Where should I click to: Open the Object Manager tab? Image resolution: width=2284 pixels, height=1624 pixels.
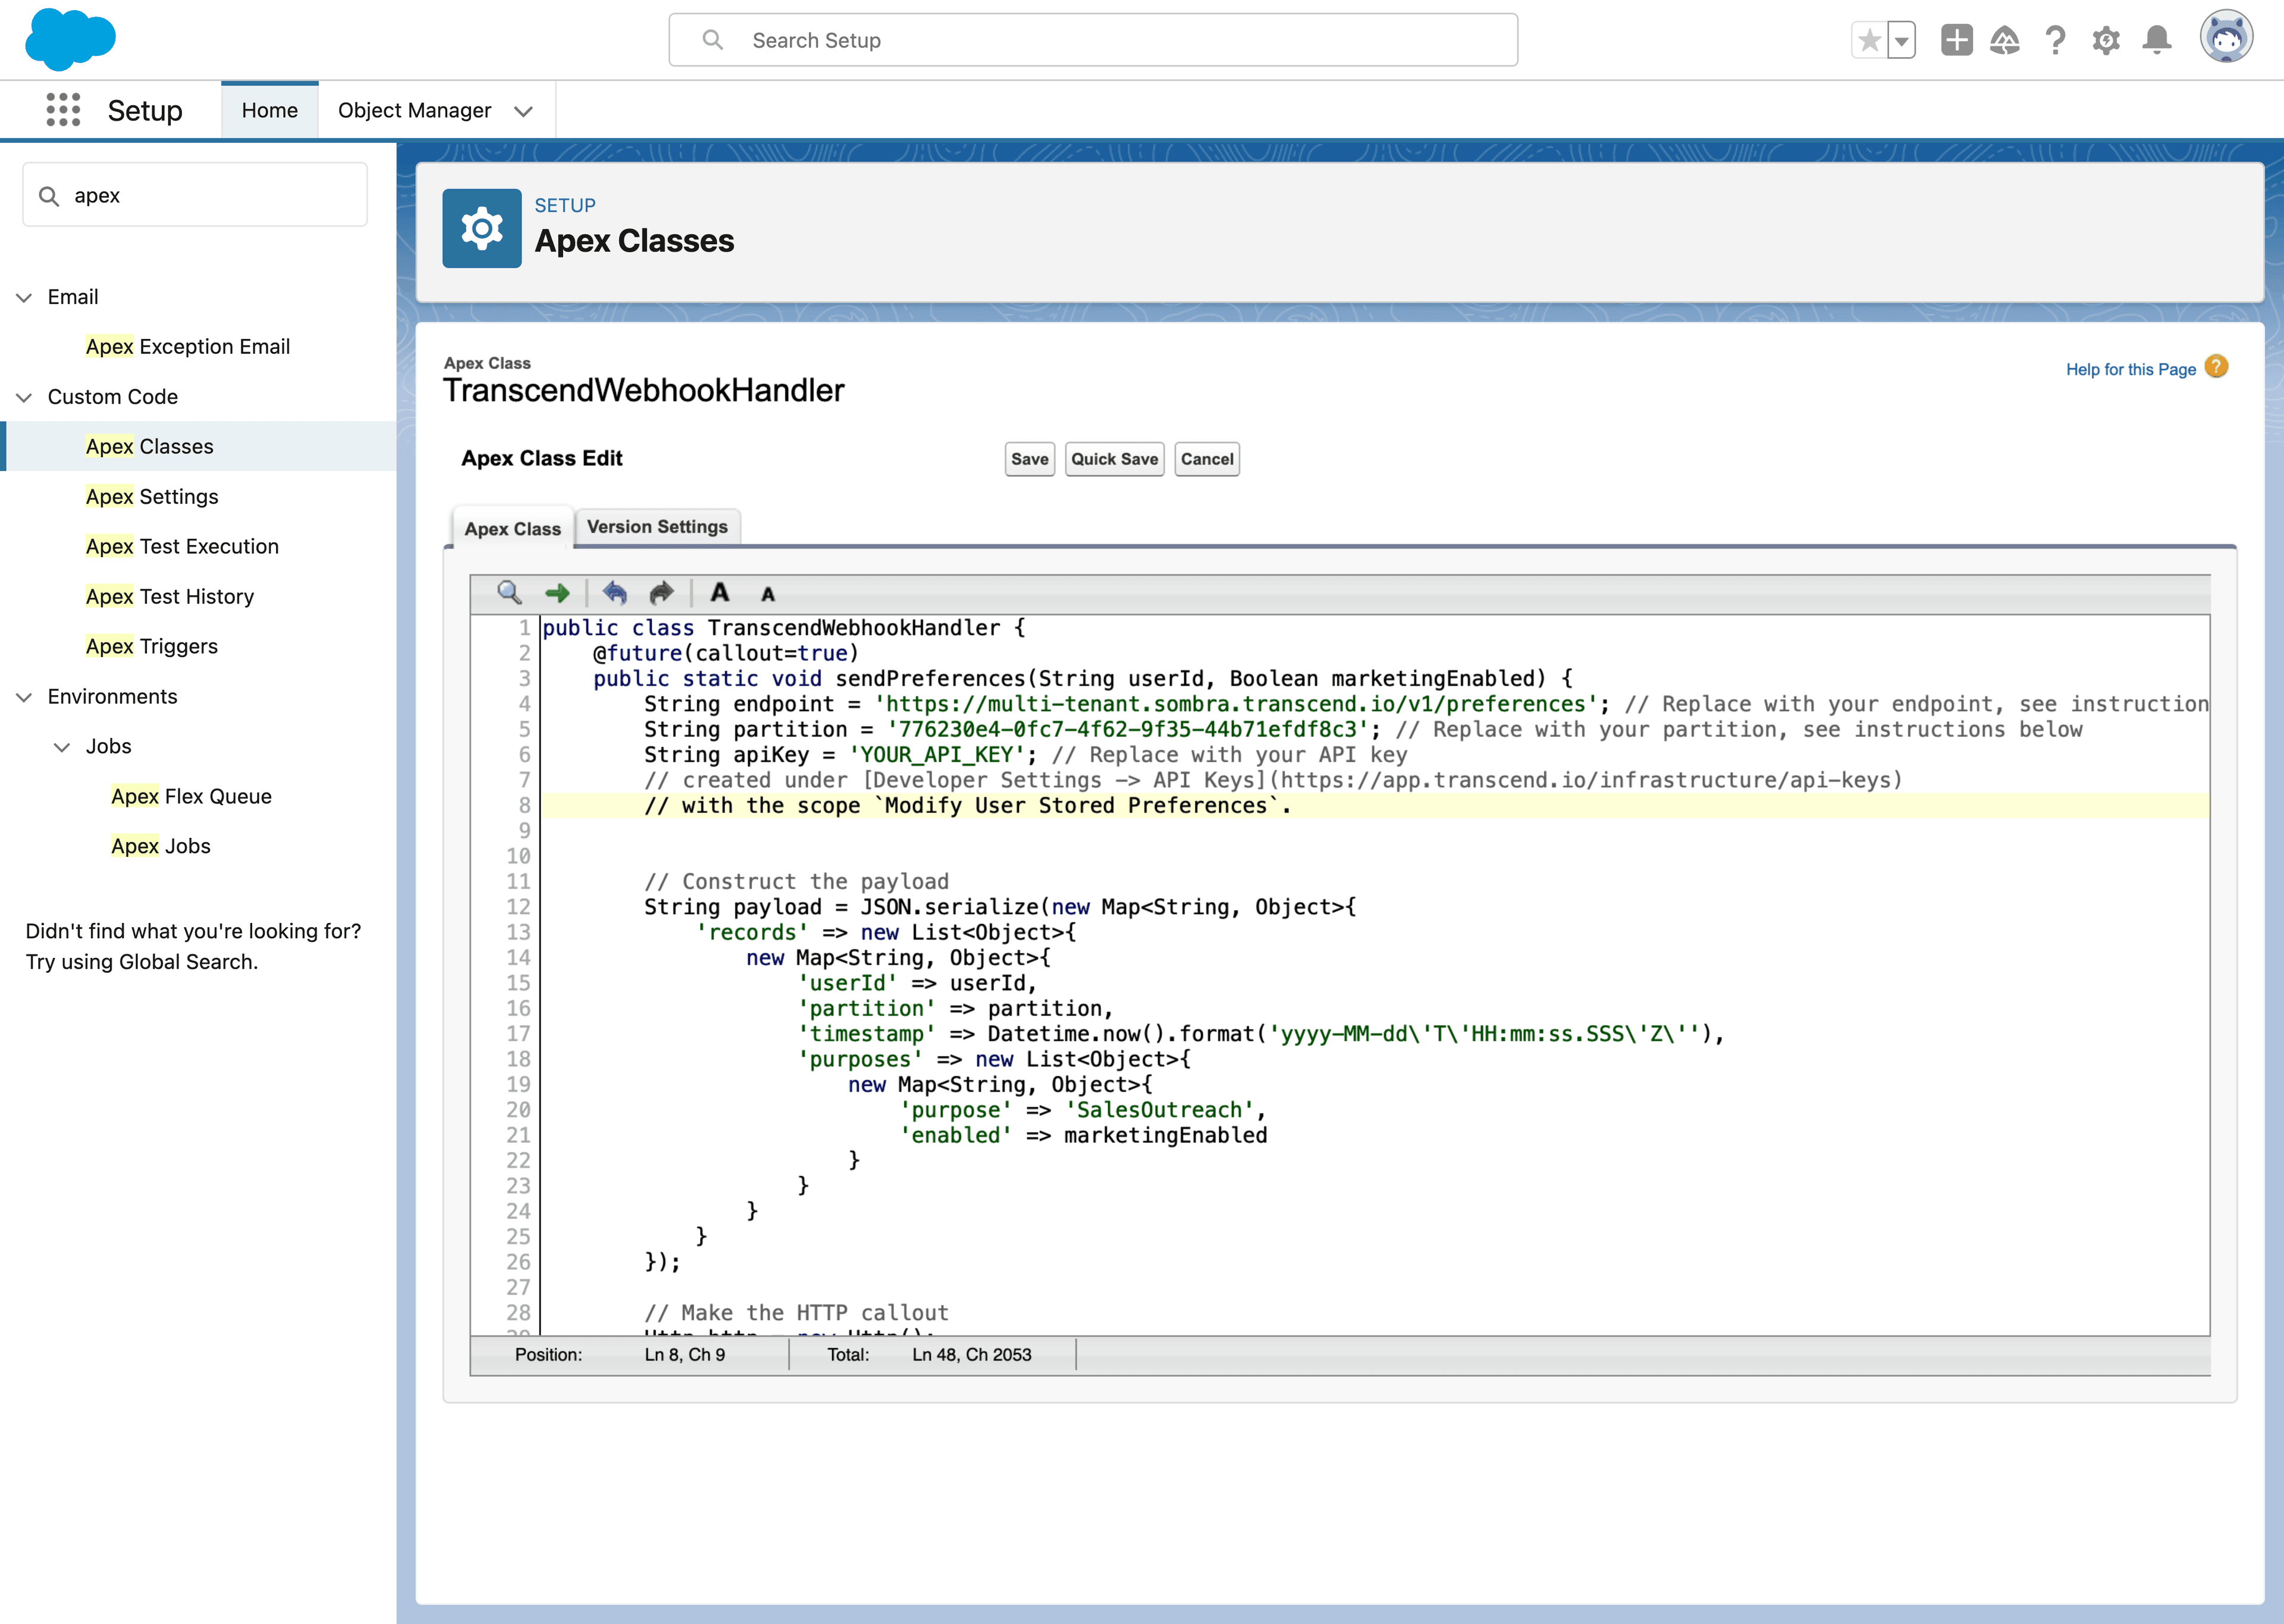[414, 110]
